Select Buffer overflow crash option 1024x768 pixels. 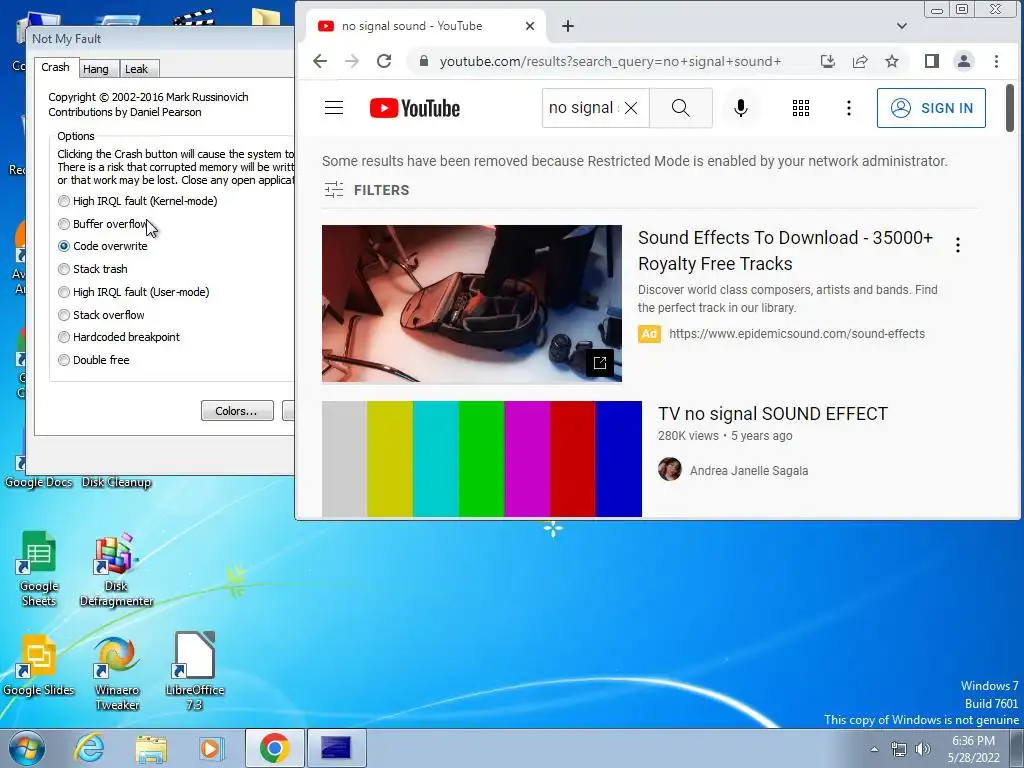(x=103, y=224)
